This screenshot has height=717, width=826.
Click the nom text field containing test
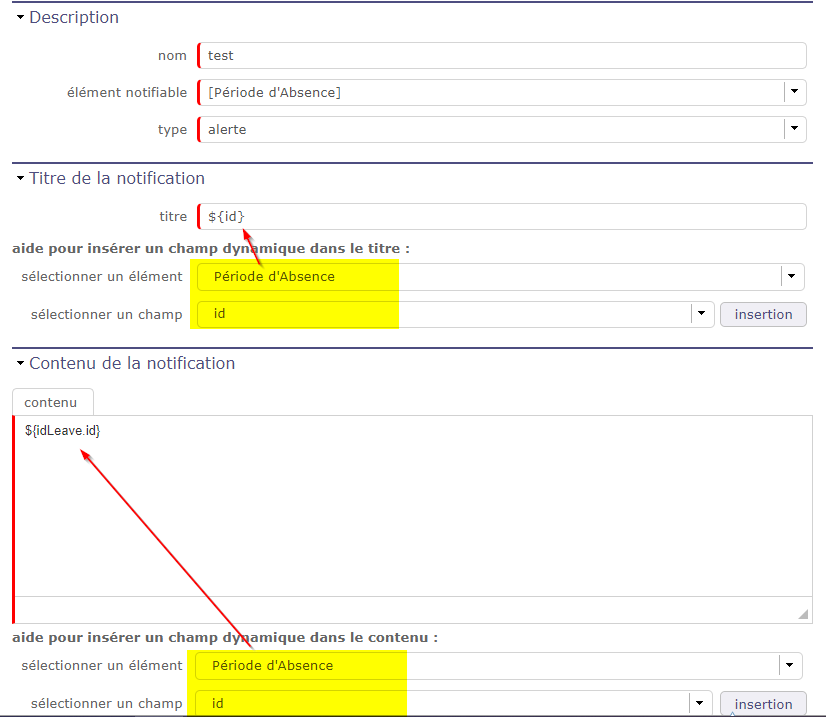[x=500, y=56]
